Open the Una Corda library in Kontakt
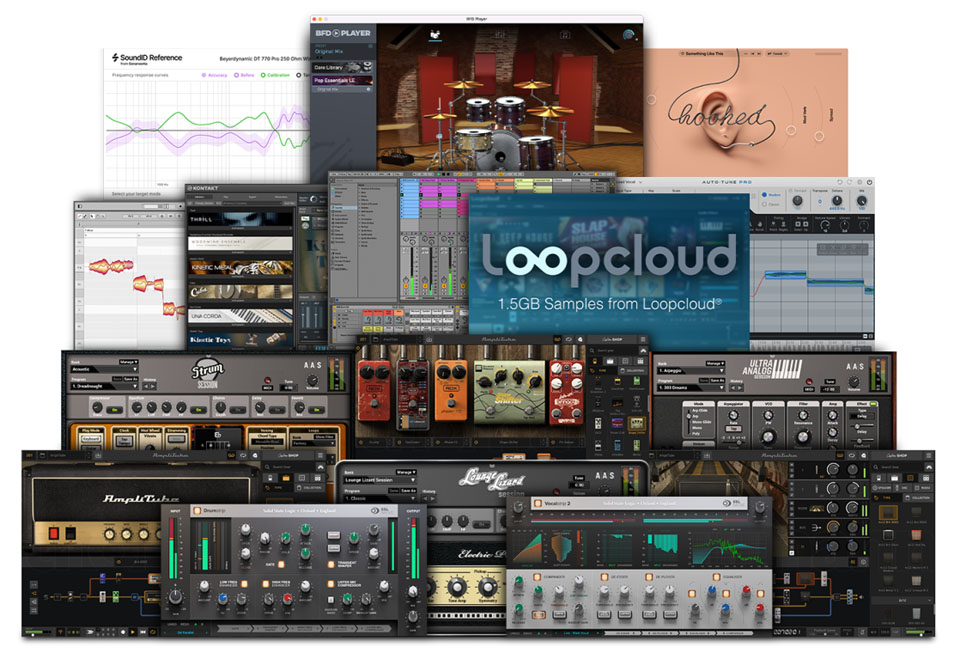Screen dimensions: 960x653 pyautogui.click(x=240, y=316)
